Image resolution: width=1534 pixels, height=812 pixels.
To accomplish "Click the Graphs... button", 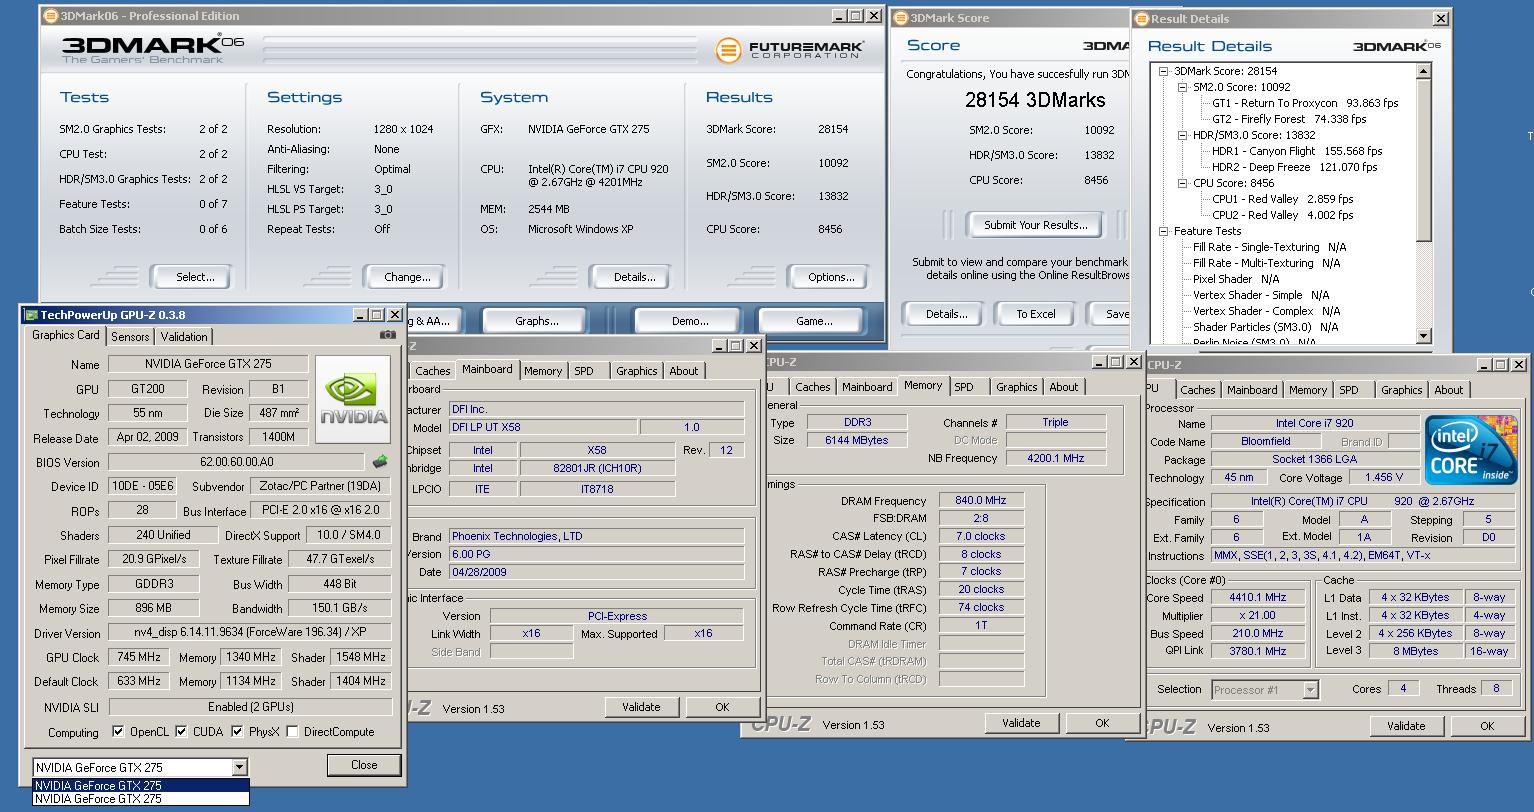I will (537, 321).
